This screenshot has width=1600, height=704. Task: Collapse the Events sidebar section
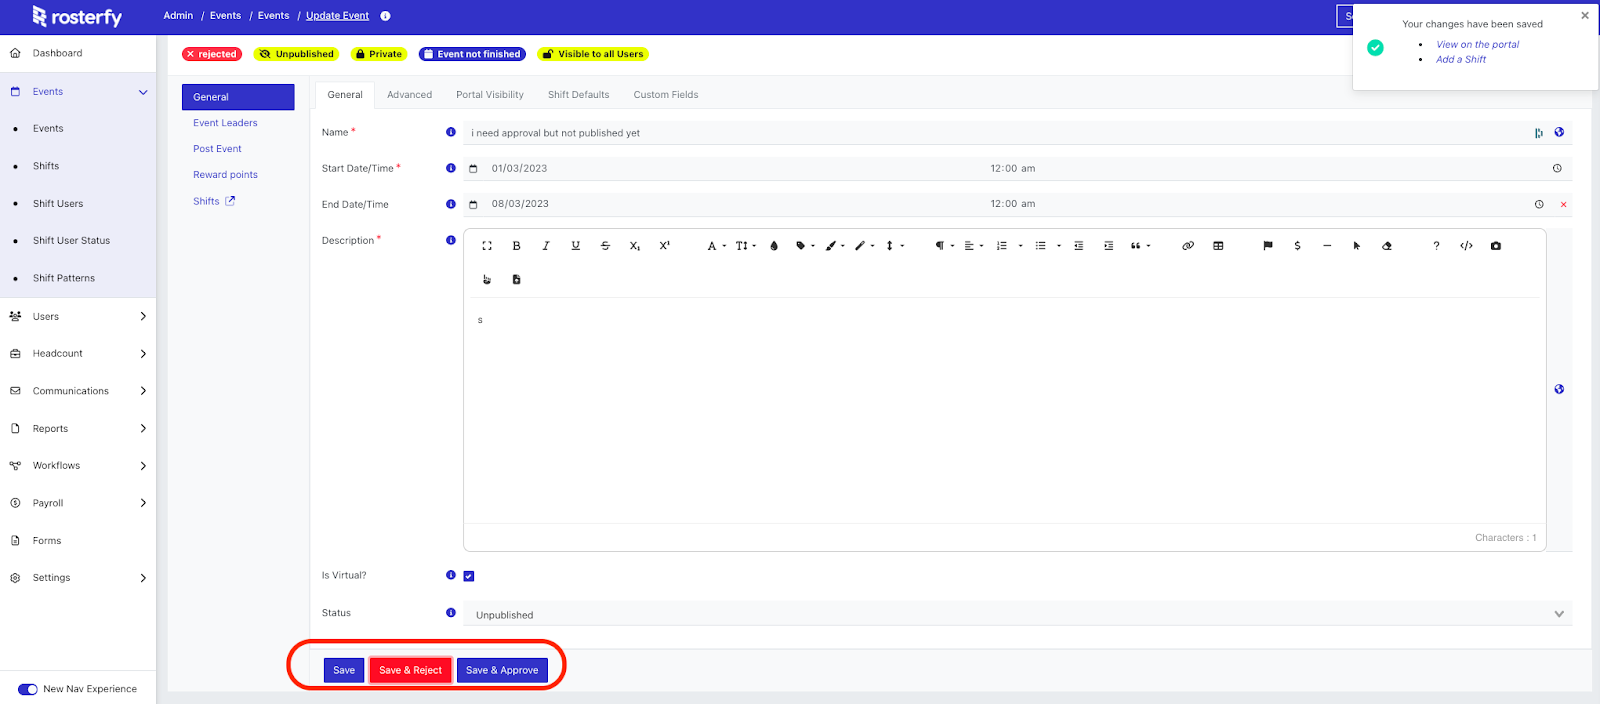(x=143, y=92)
